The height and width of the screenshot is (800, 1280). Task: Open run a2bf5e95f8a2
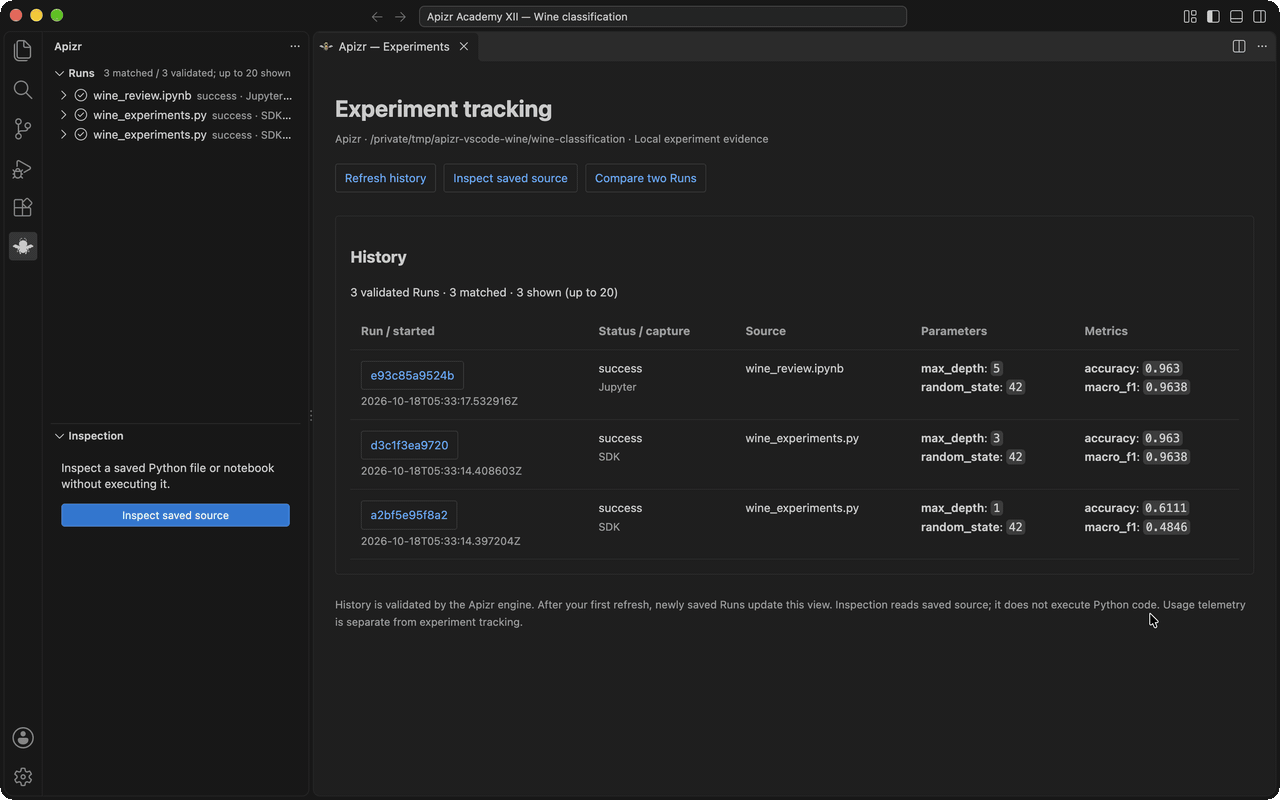[409, 515]
